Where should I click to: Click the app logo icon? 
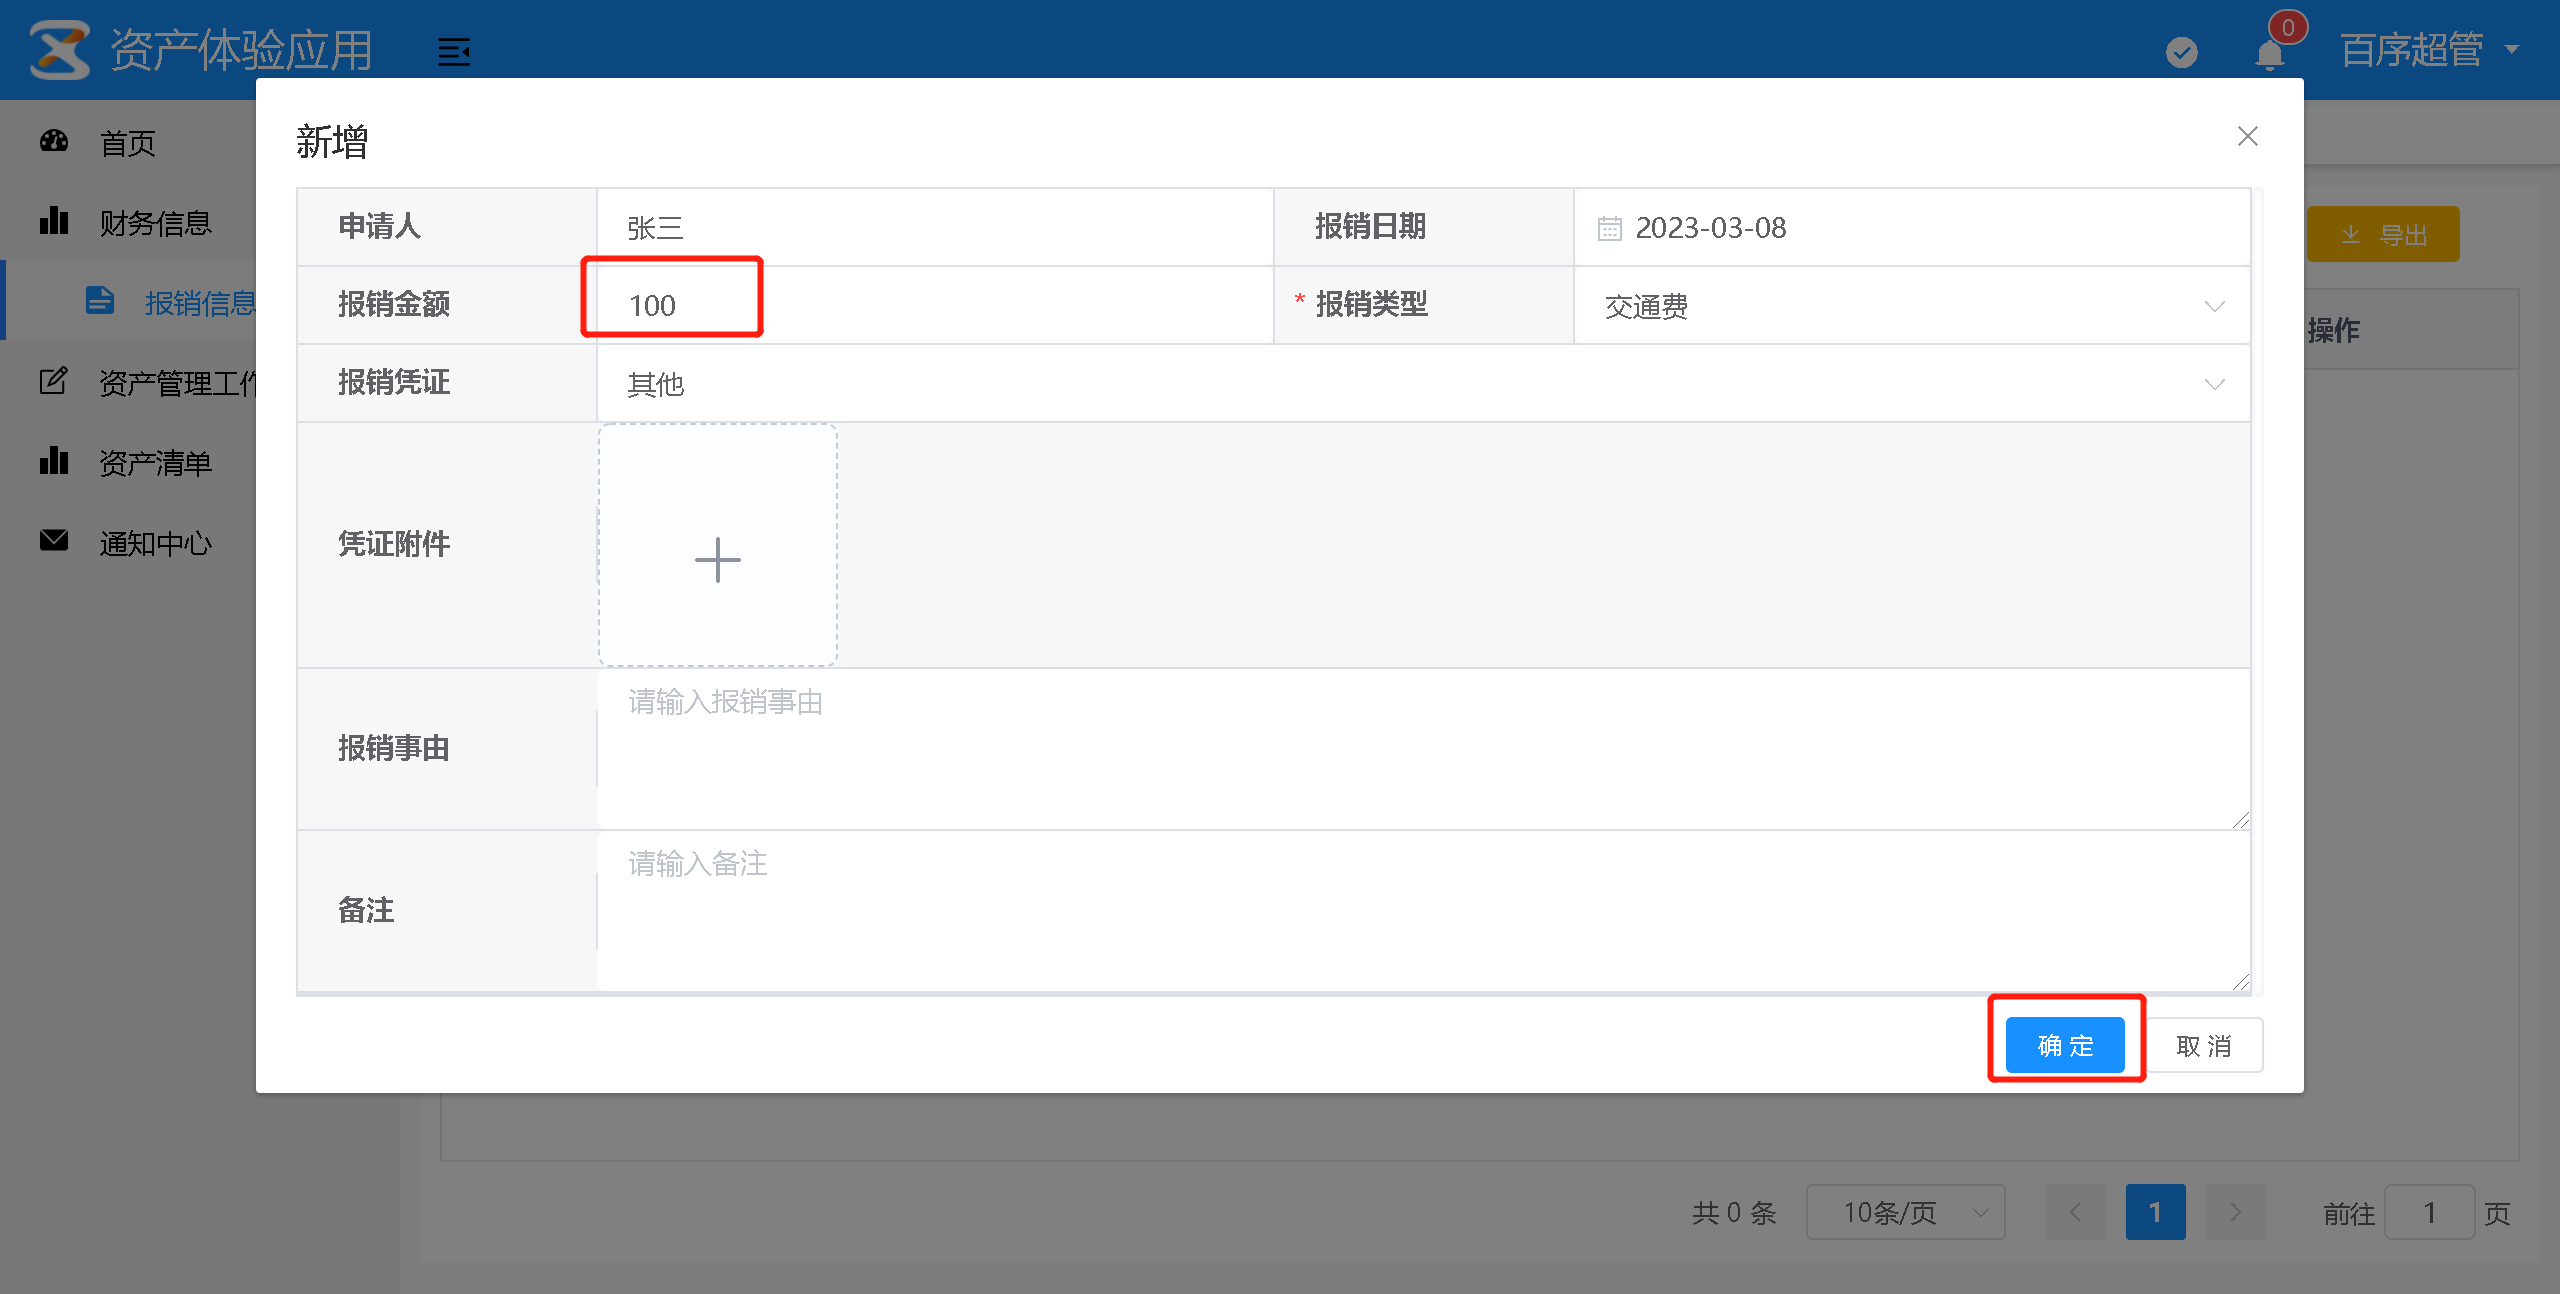coord(59,50)
